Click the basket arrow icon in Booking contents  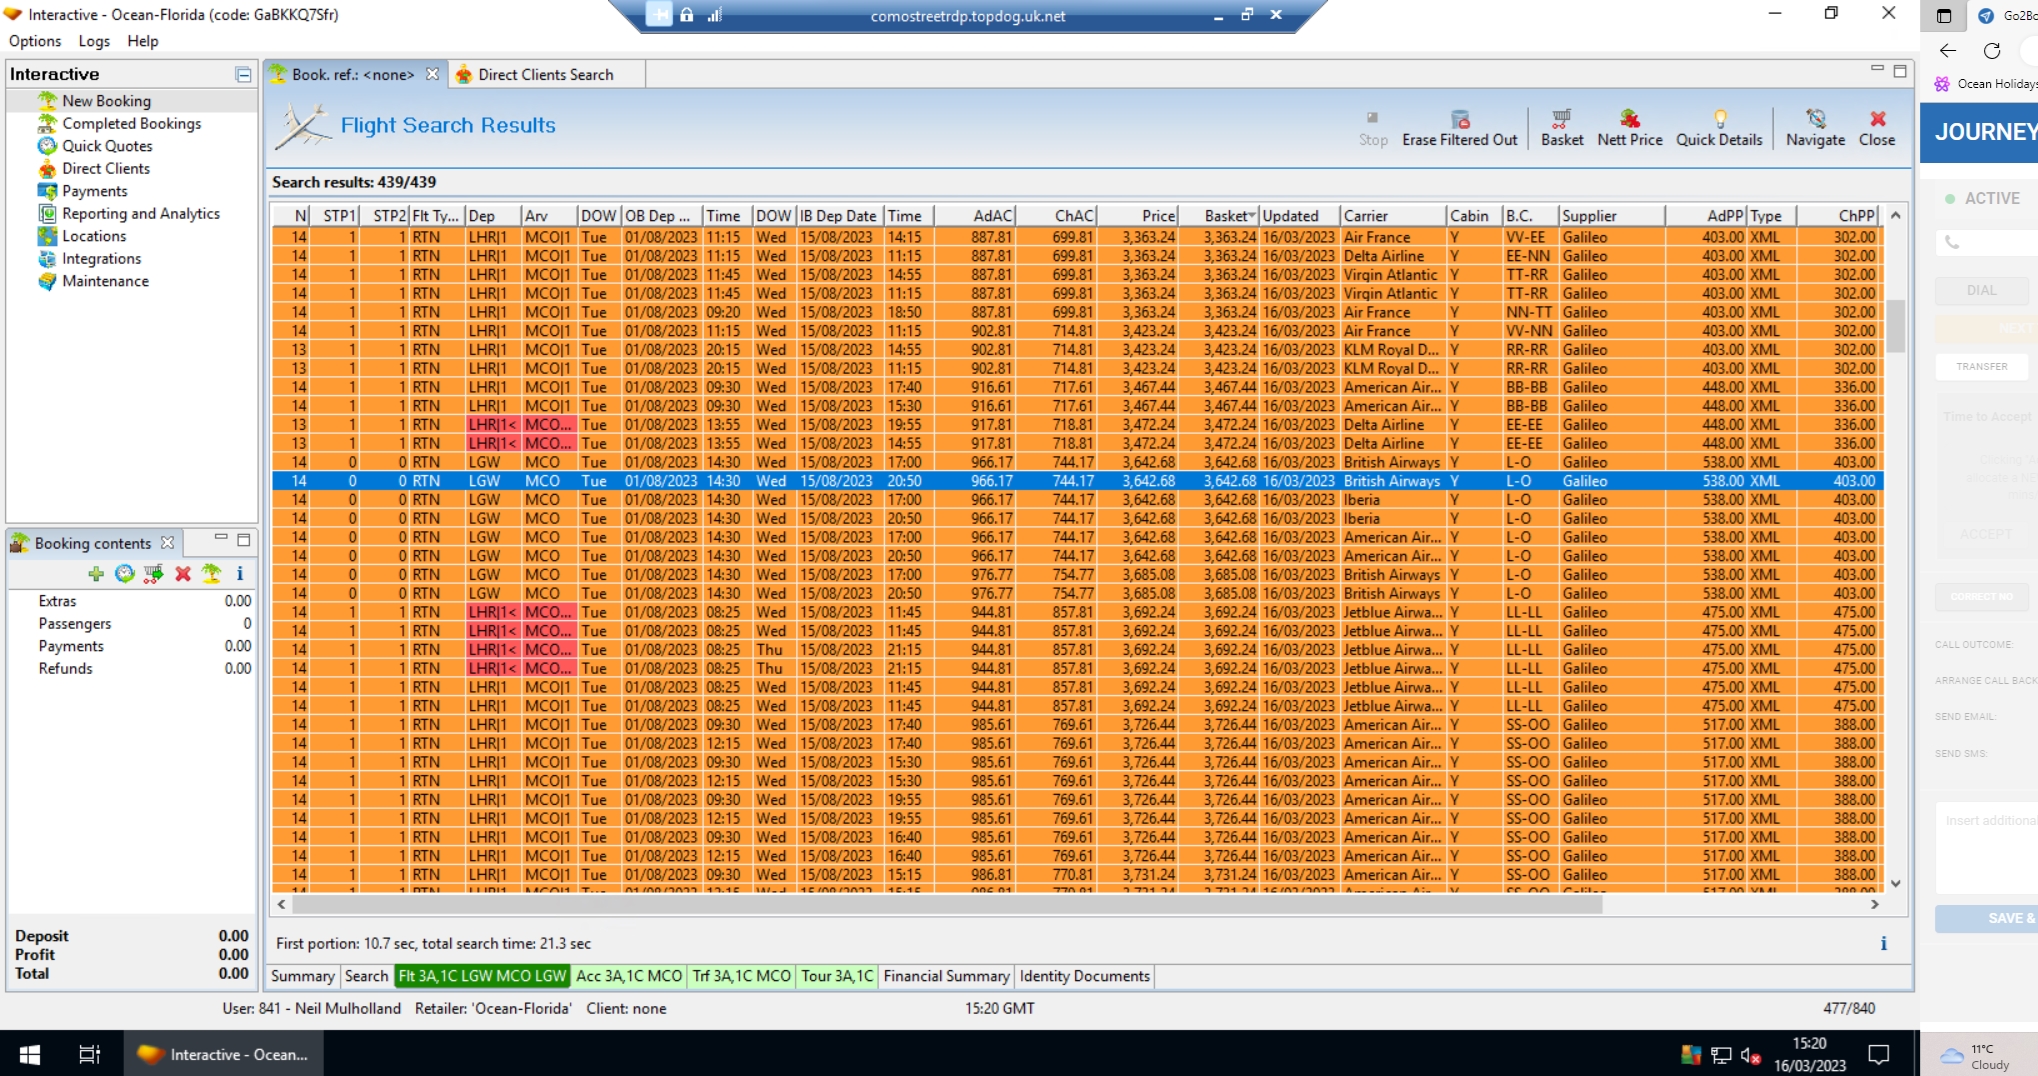153,573
